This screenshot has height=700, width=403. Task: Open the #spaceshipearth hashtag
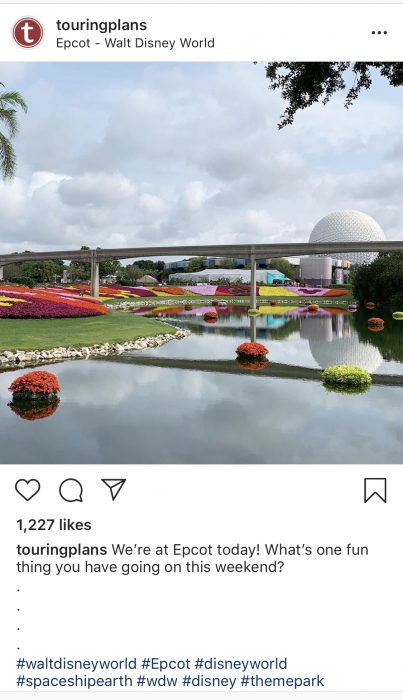coord(74,682)
